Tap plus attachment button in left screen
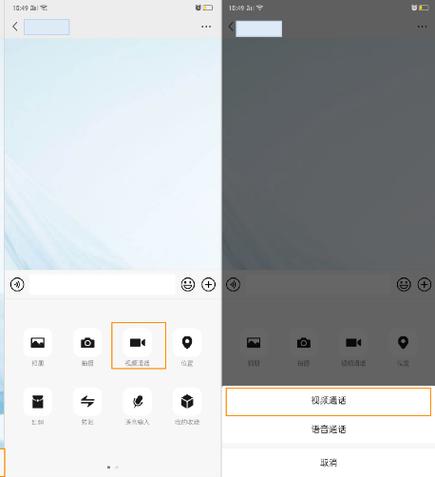The width and height of the screenshot is (435, 477). (x=208, y=285)
